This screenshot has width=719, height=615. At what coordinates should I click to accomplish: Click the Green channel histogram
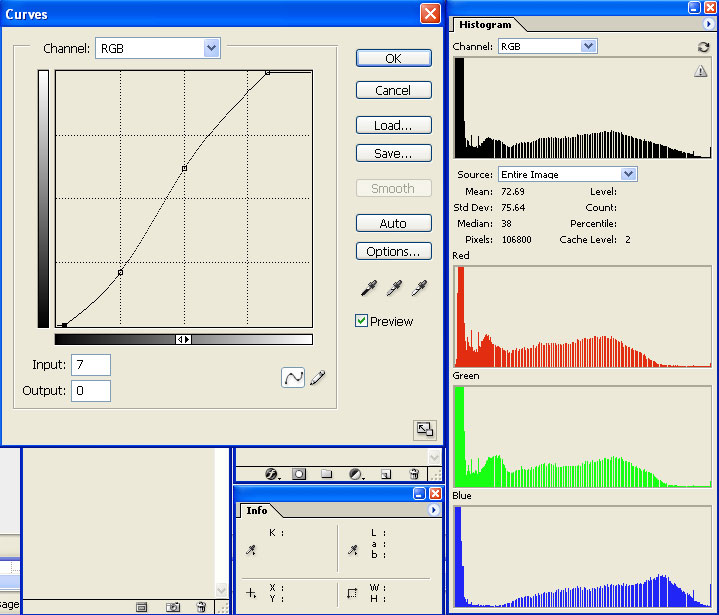[x=582, y=437]
